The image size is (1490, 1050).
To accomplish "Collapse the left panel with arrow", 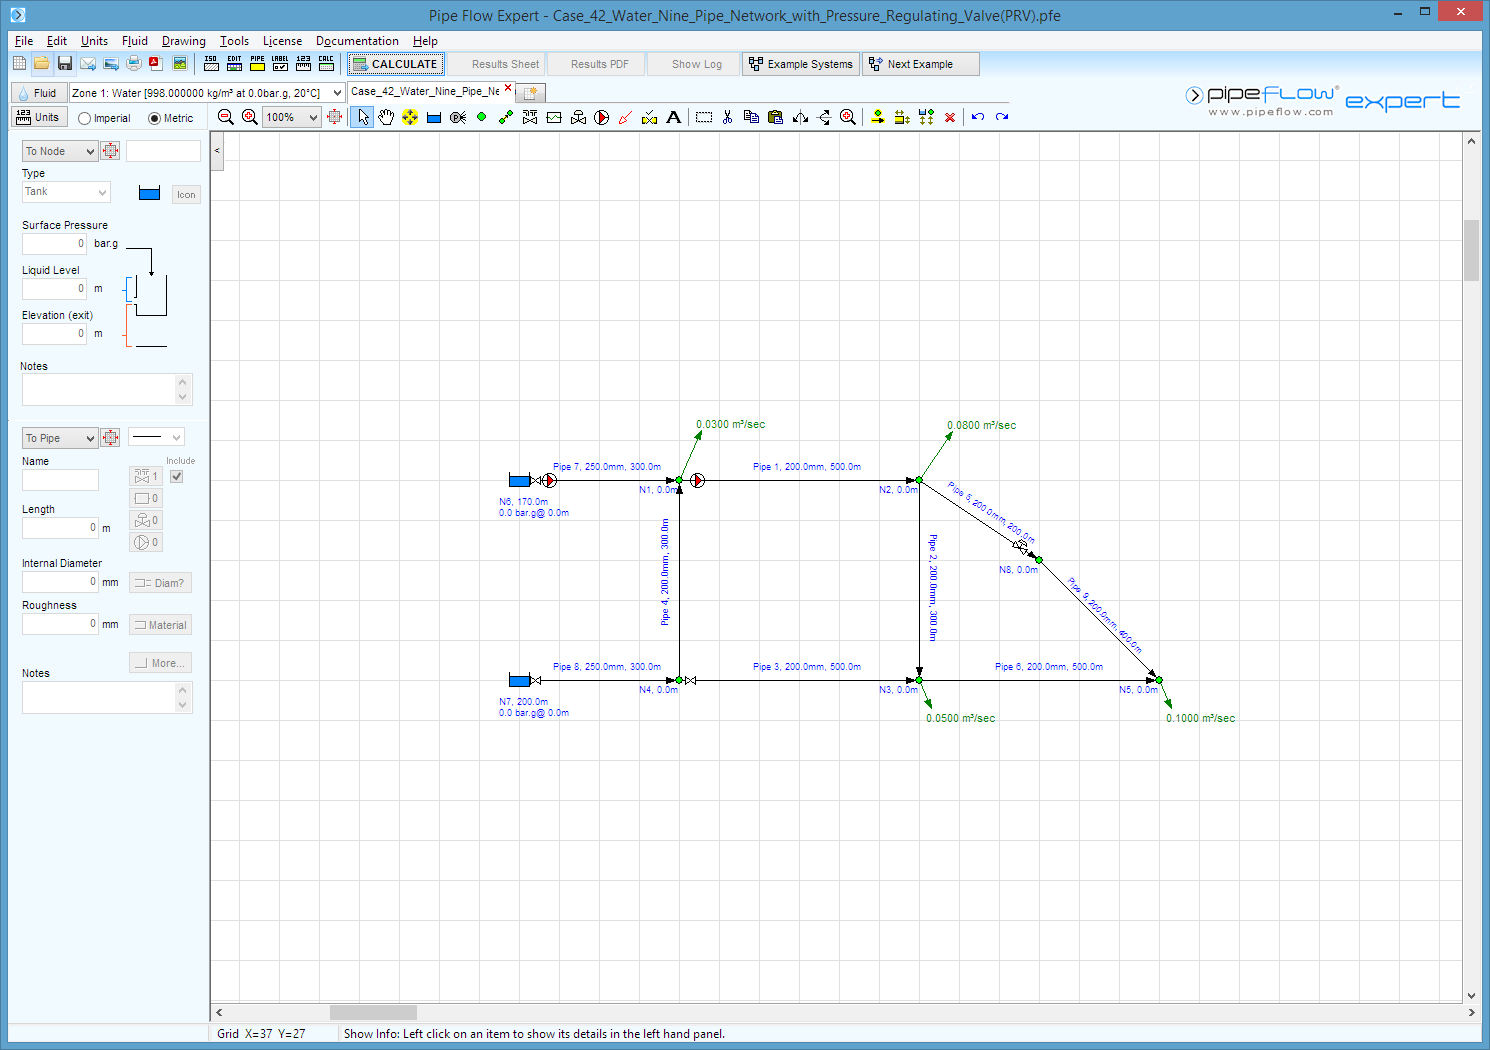I will (217, 151).
